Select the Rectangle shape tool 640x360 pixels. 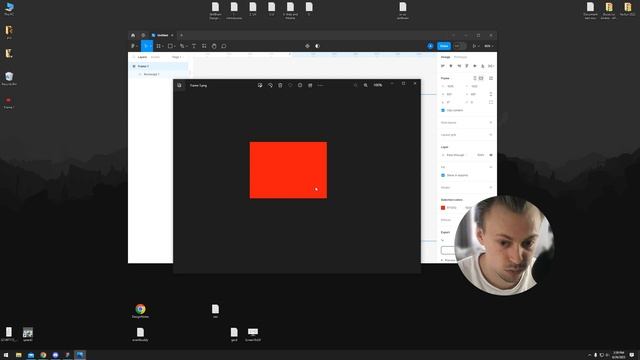point(170,46)
